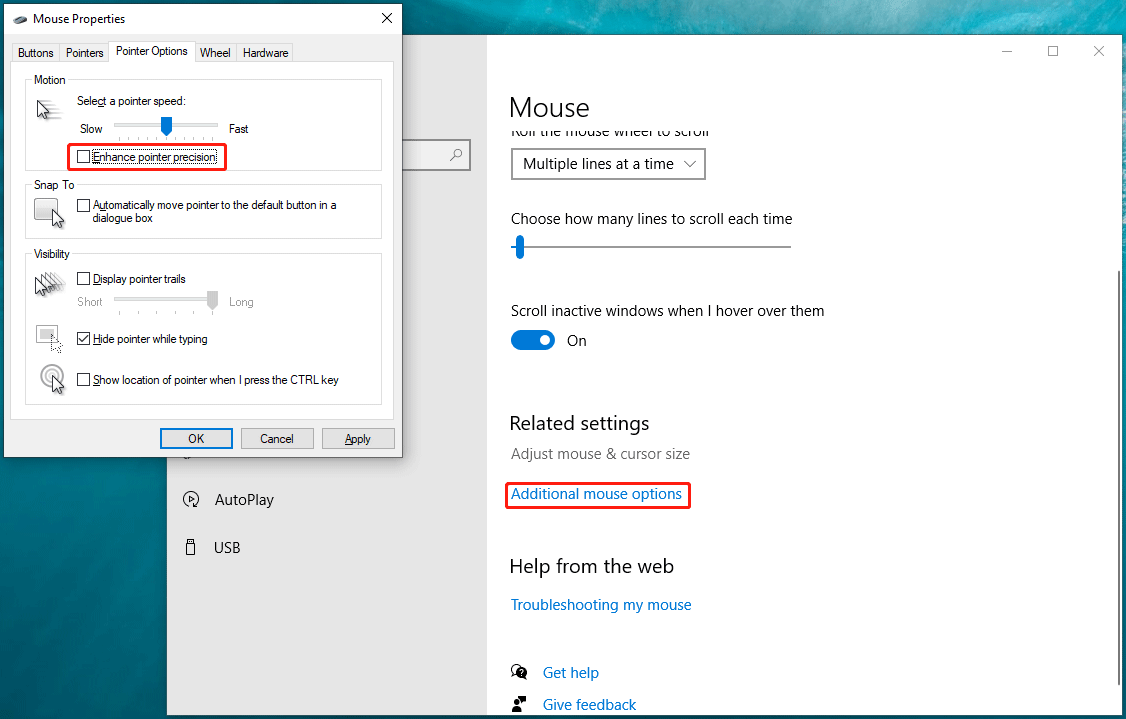
Task: Click the Get help icon
Action: pos(519,672)
